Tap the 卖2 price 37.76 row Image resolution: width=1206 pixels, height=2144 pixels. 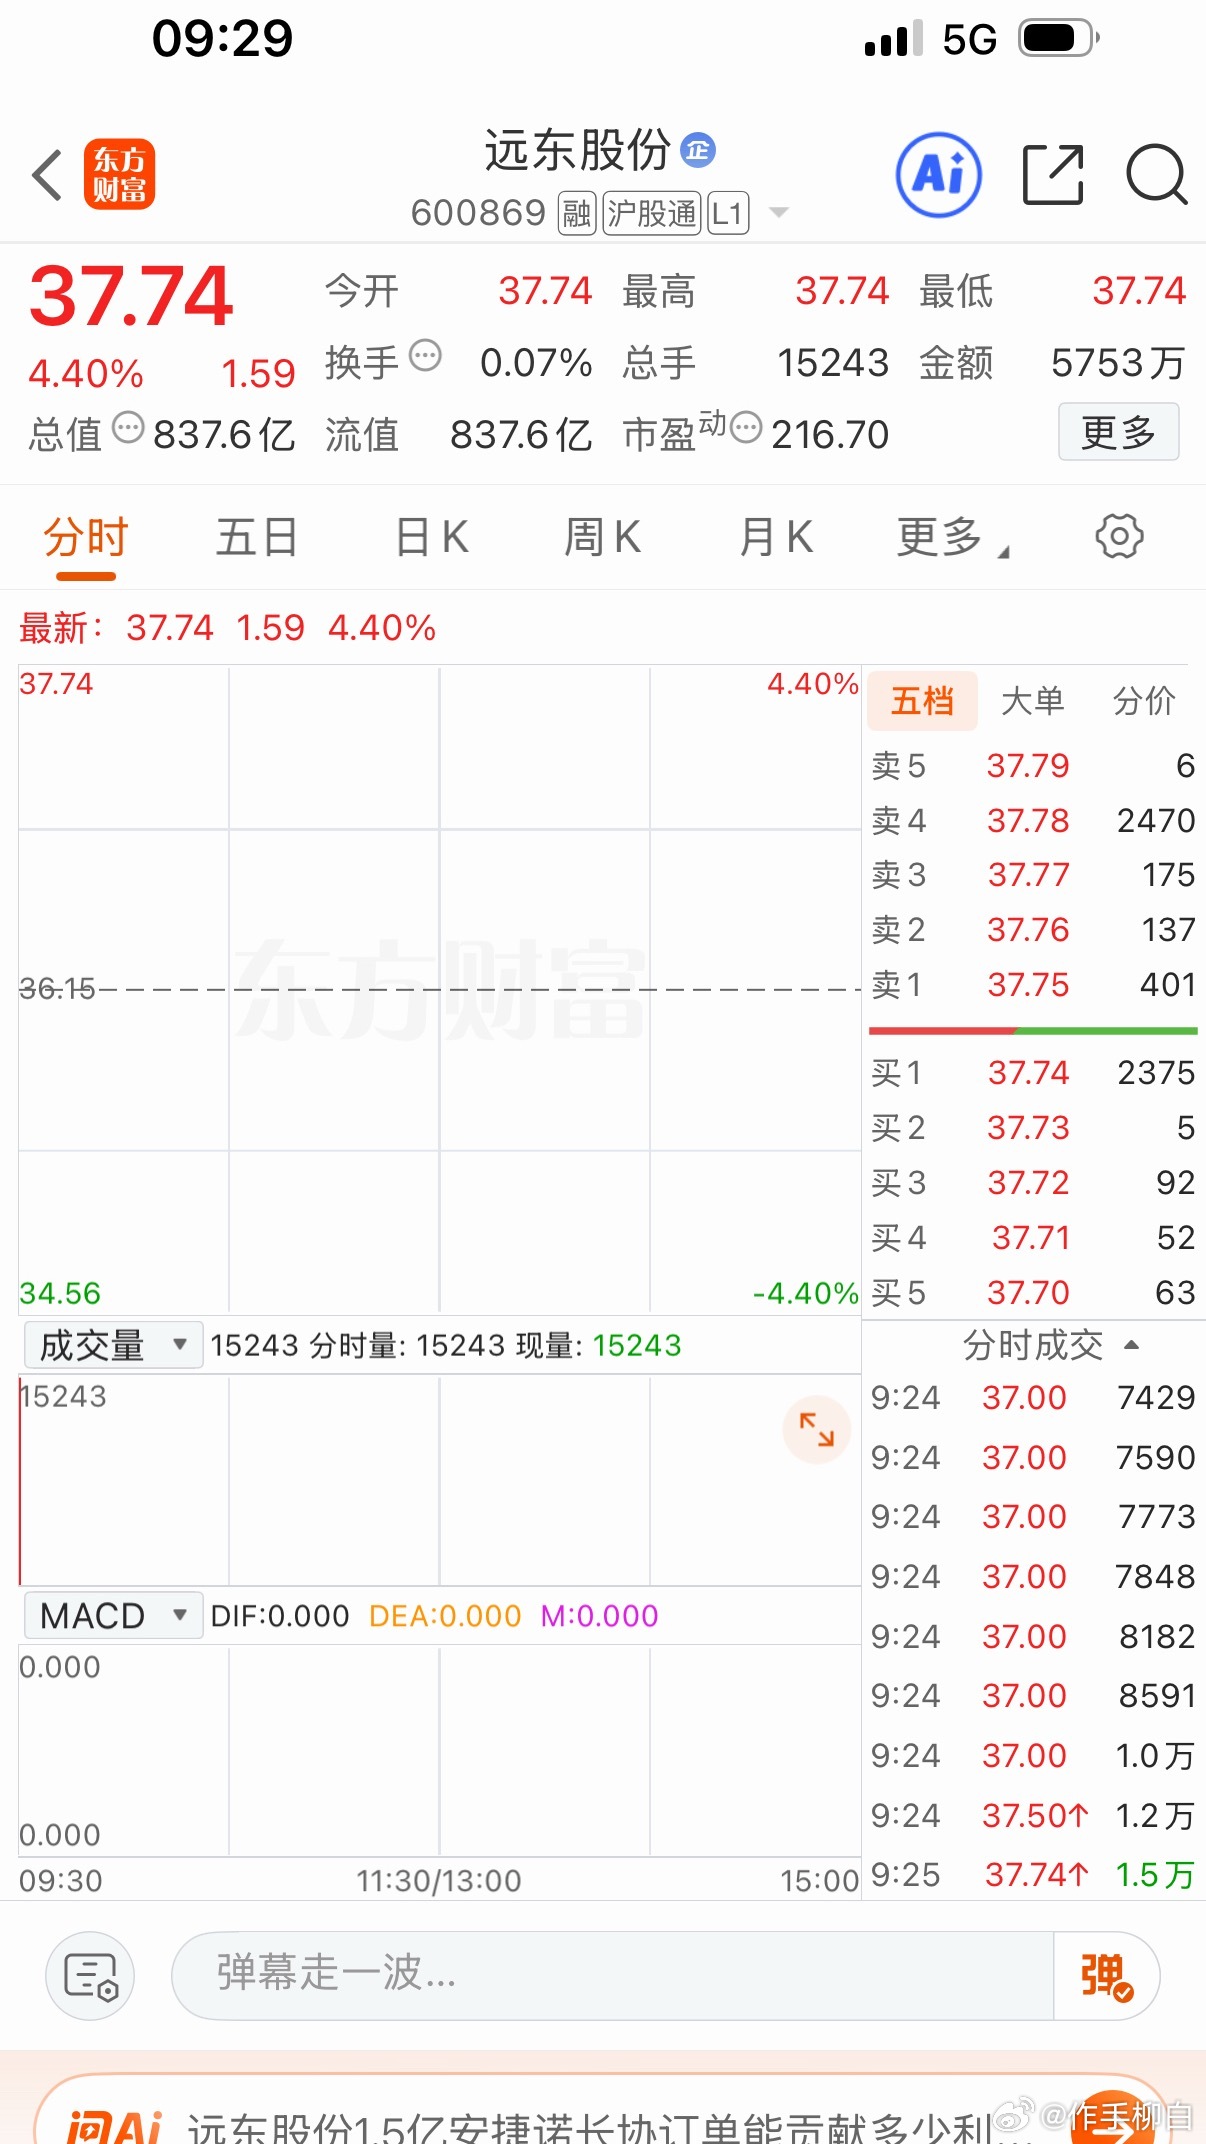(x=1033, y=930)
